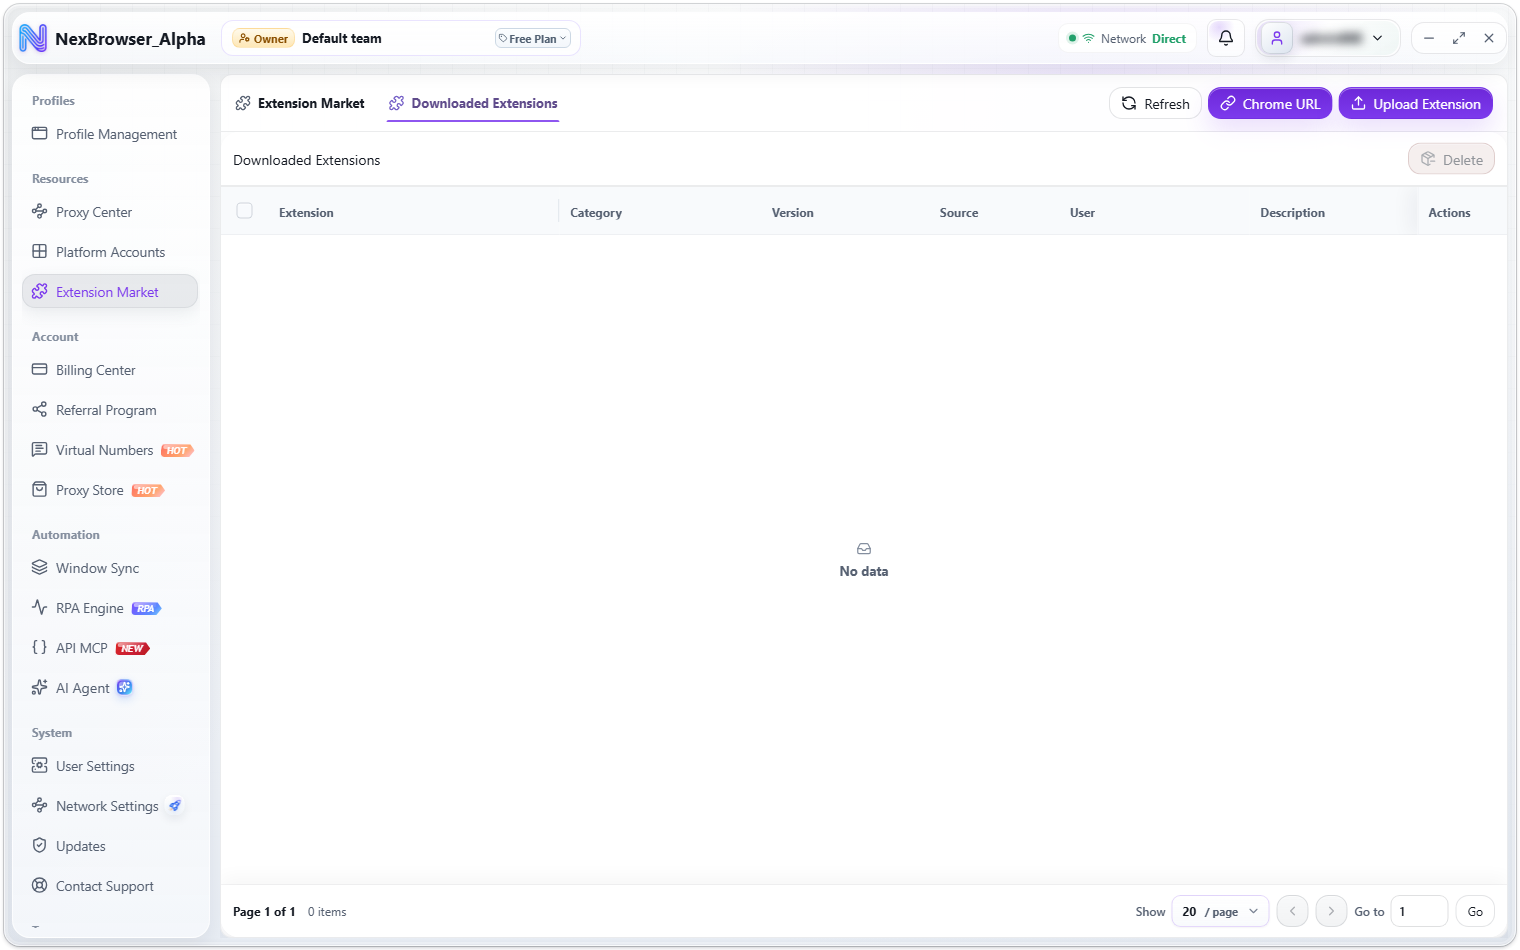Launch AI Agent page
Screen dimensions: 1520x950
click(x=110, y=688)
